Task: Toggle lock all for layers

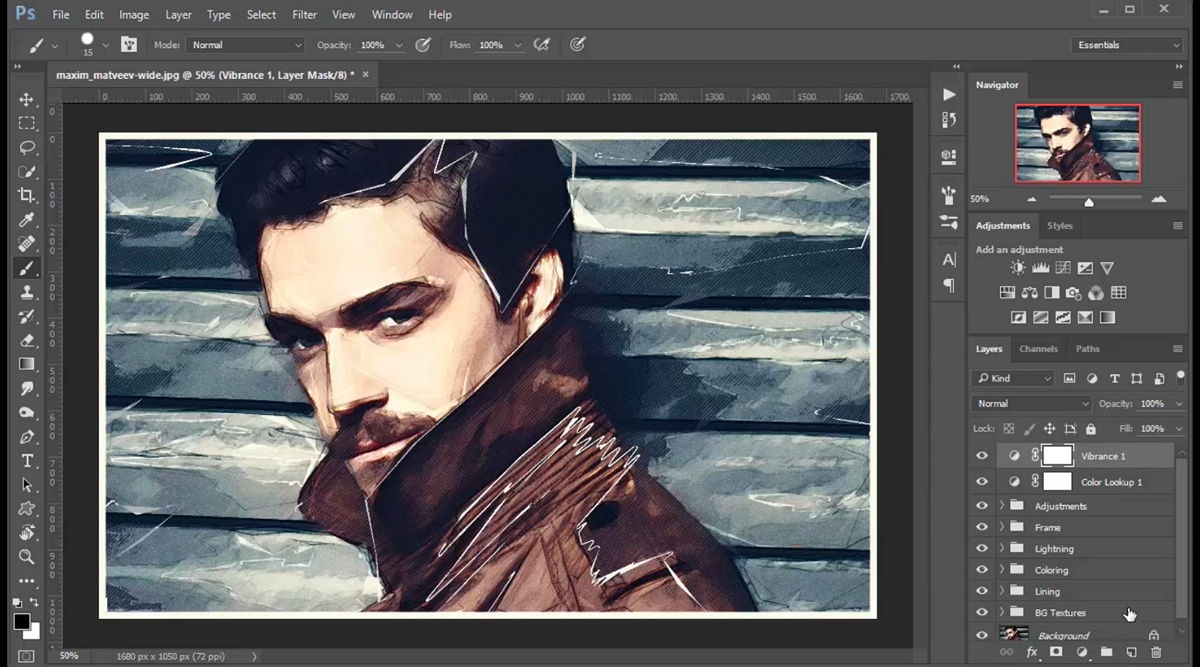Action: coord(1091,429)
